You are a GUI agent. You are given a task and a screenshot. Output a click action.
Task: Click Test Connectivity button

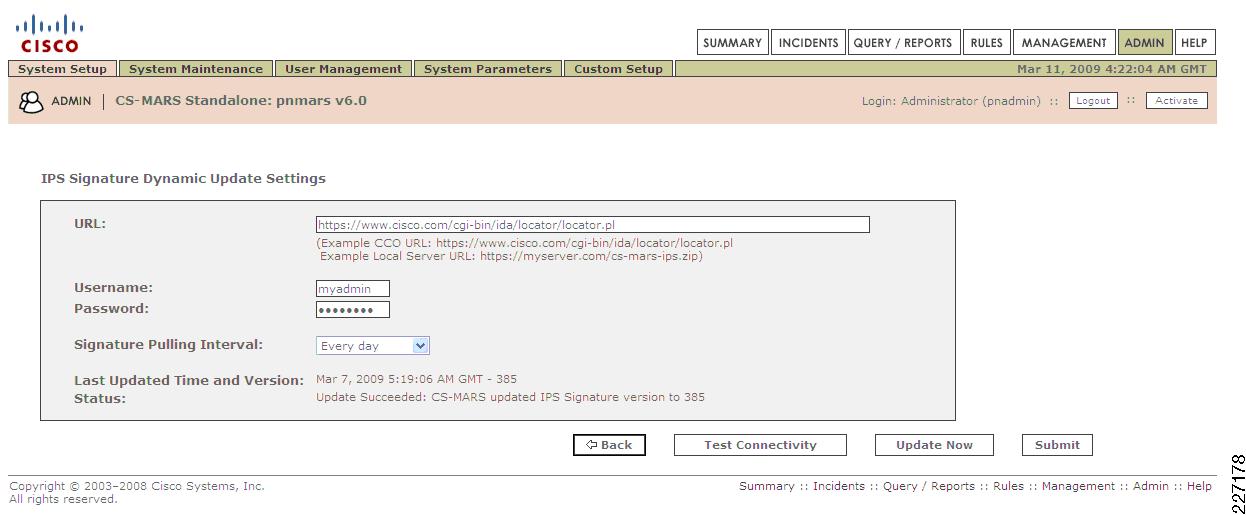pos(760,445)
